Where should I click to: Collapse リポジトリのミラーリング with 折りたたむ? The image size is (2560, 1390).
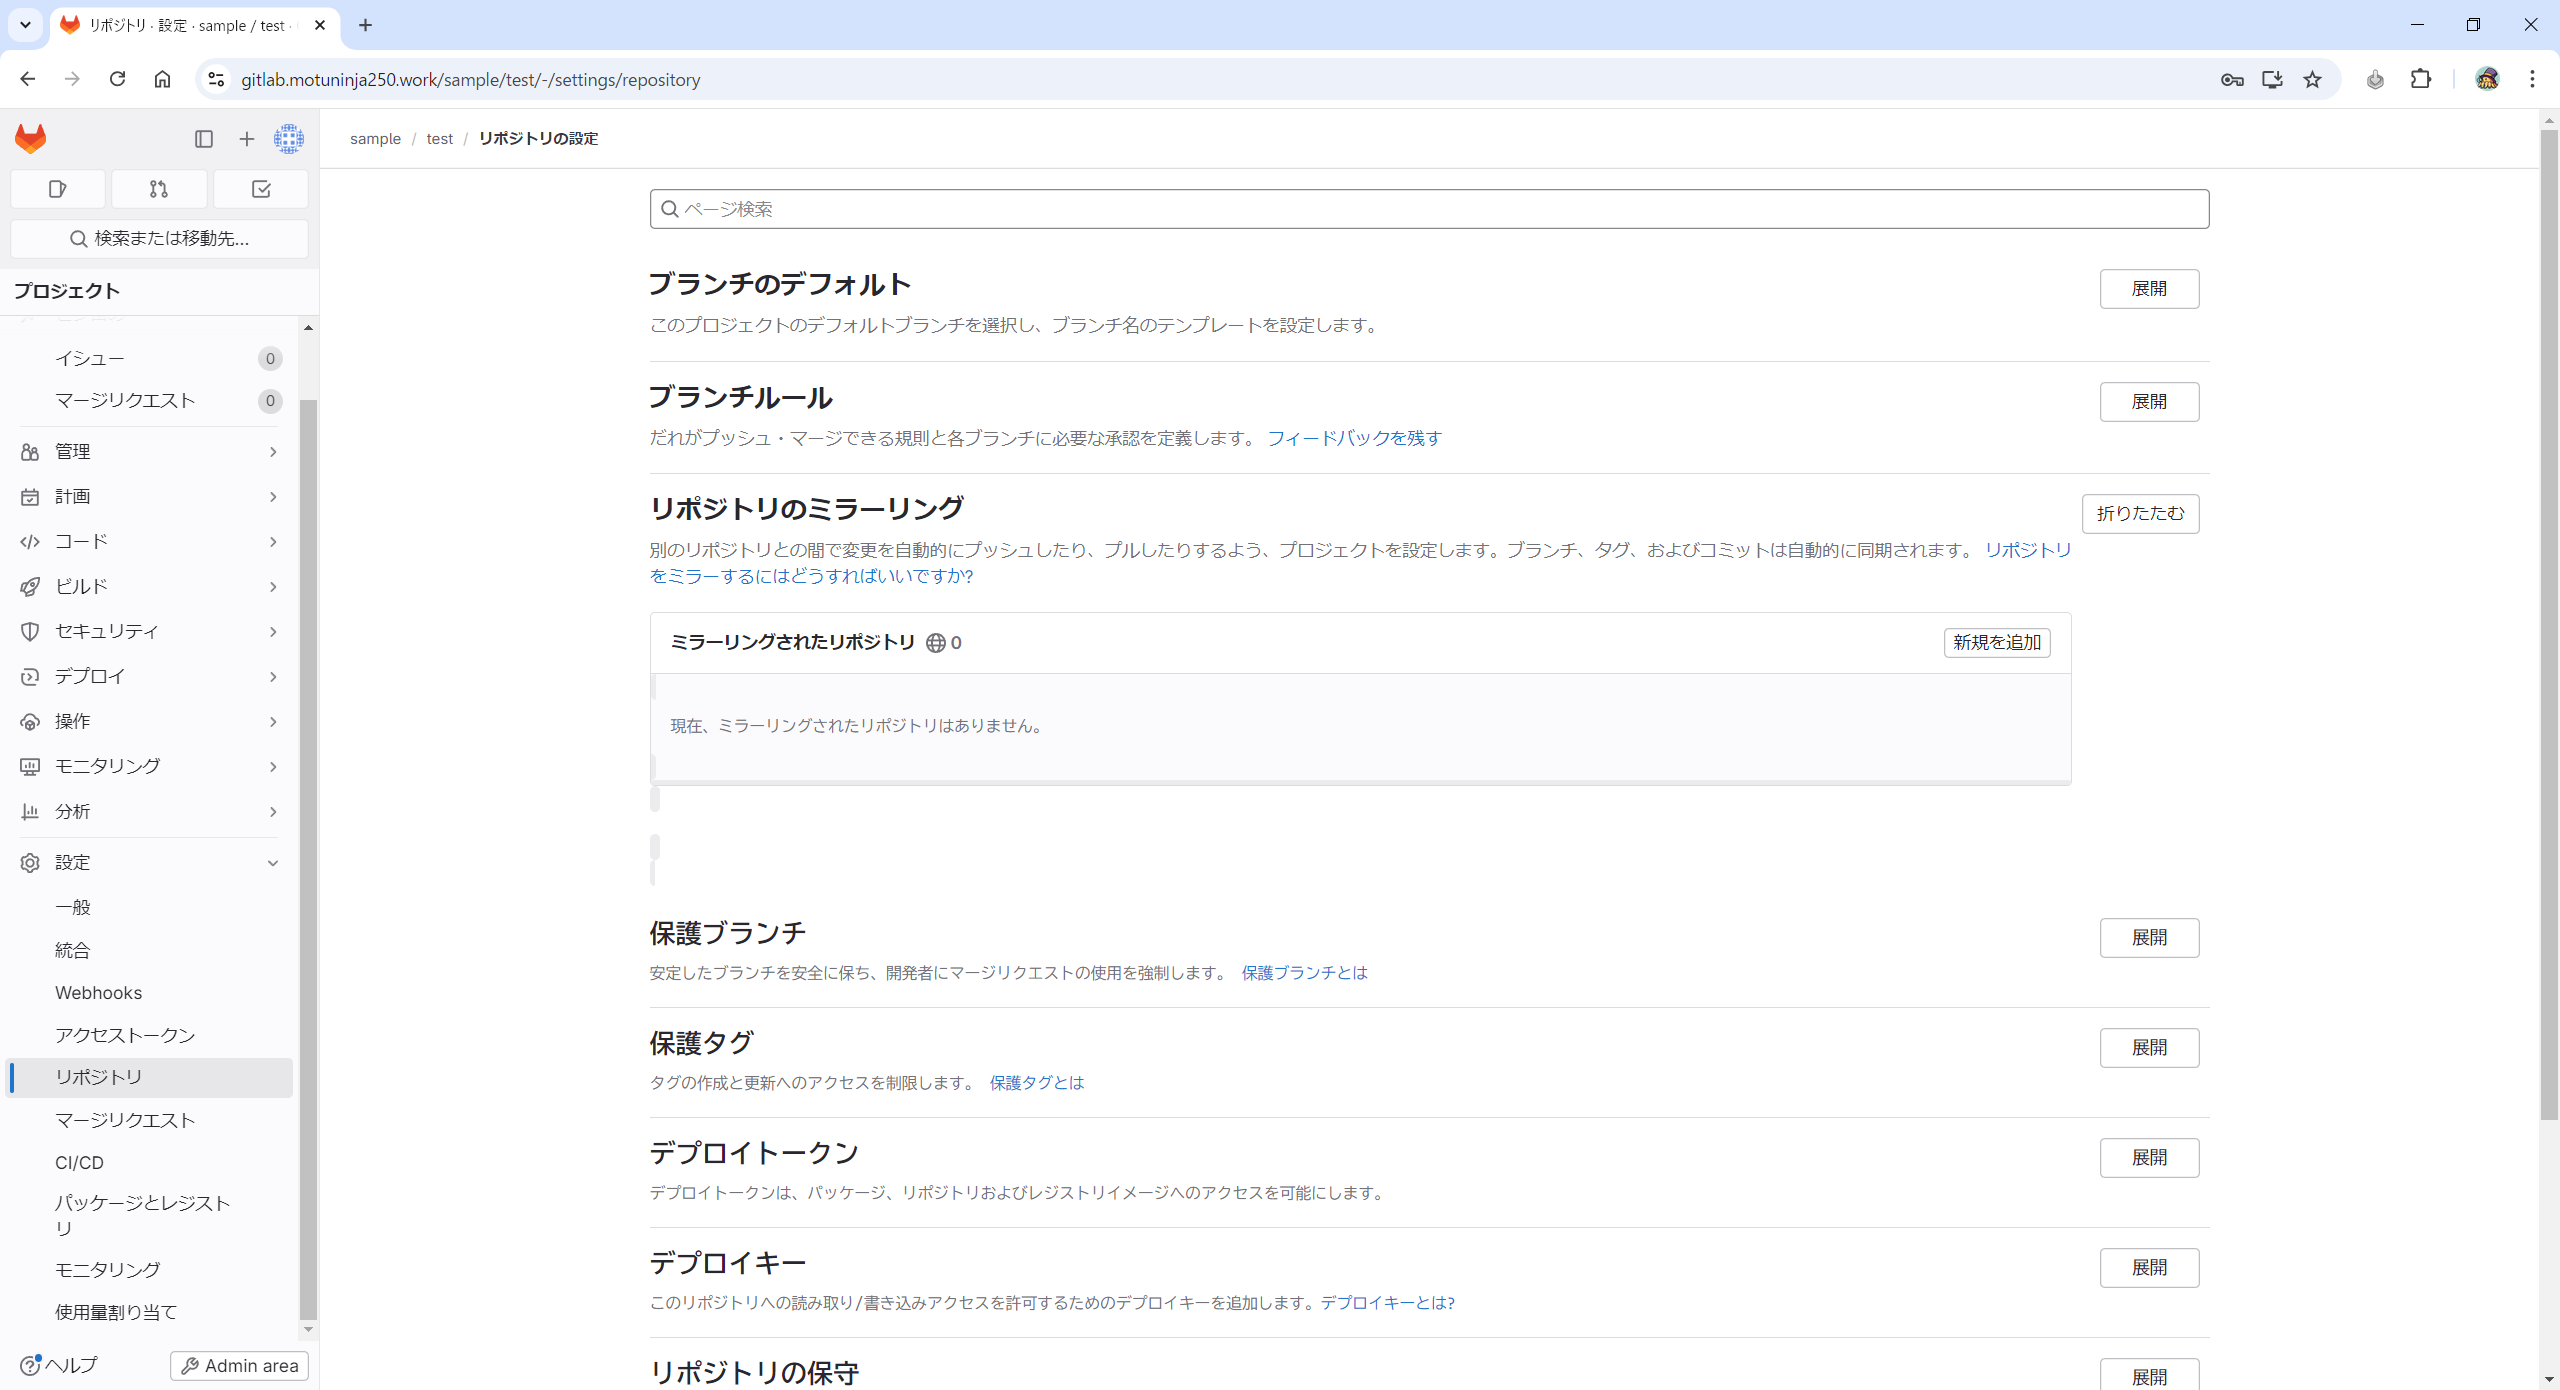click(2140, 514)
